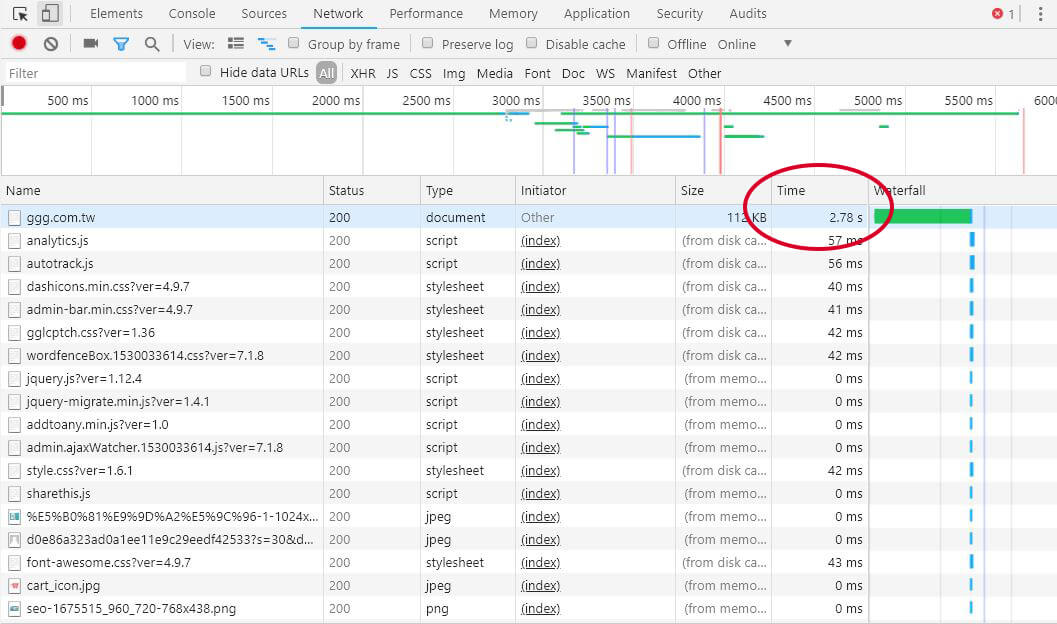Filter requests by Doc
Viewport: 1057px width, 624px height.
(573, 73)
